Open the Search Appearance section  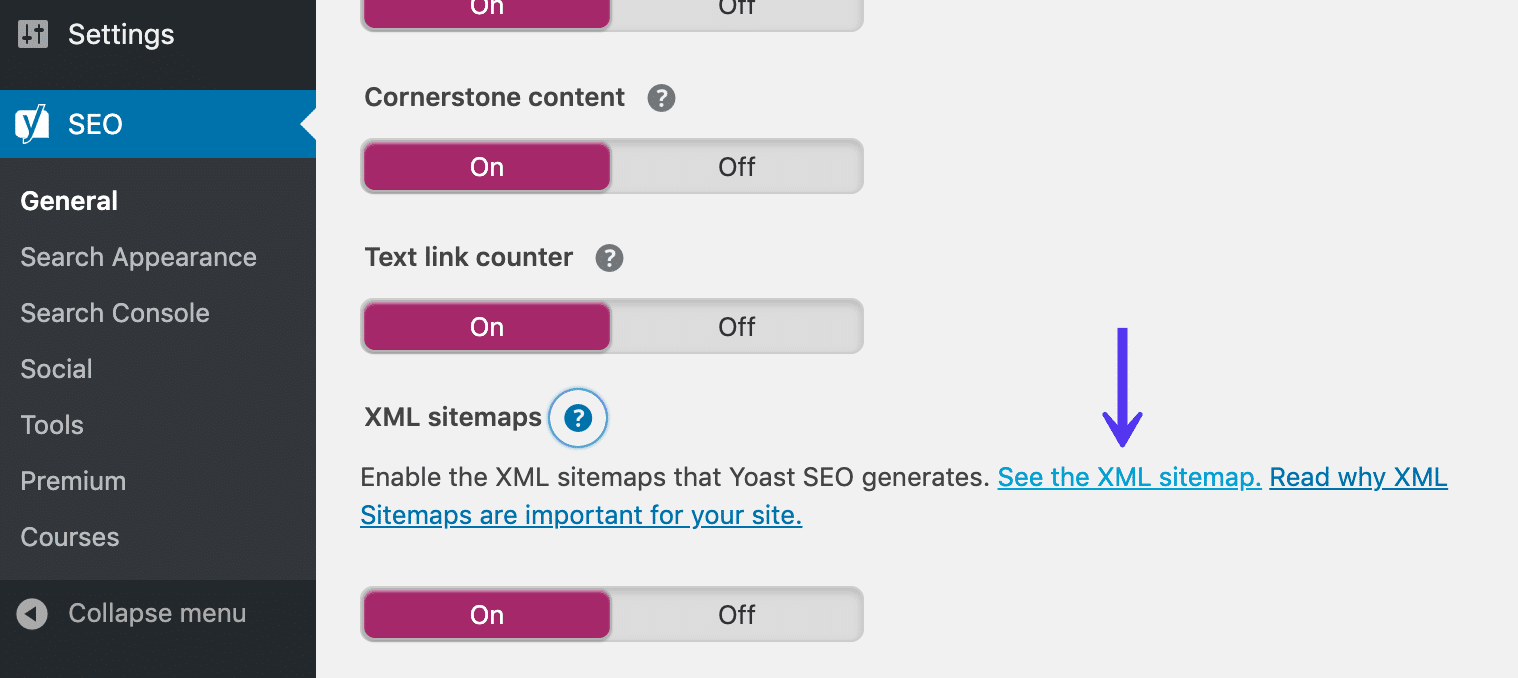[137, 257]
